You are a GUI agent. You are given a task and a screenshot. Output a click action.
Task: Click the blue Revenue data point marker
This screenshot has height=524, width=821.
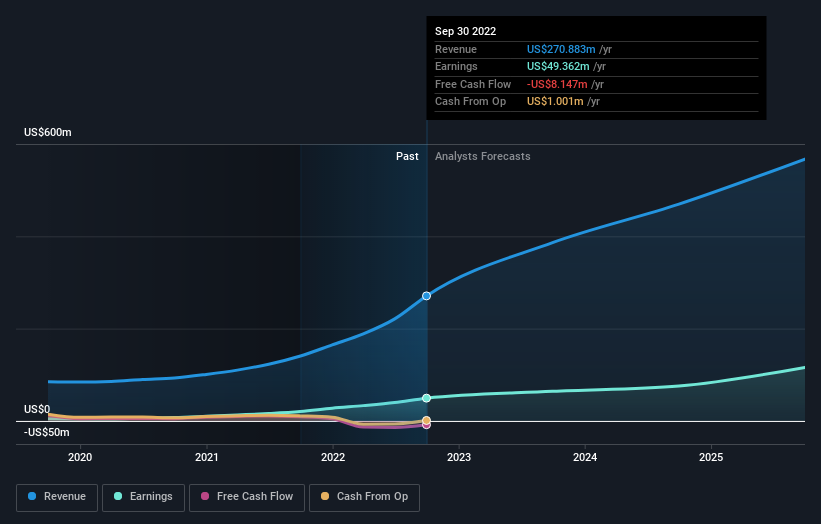click(x=426, y=296)
